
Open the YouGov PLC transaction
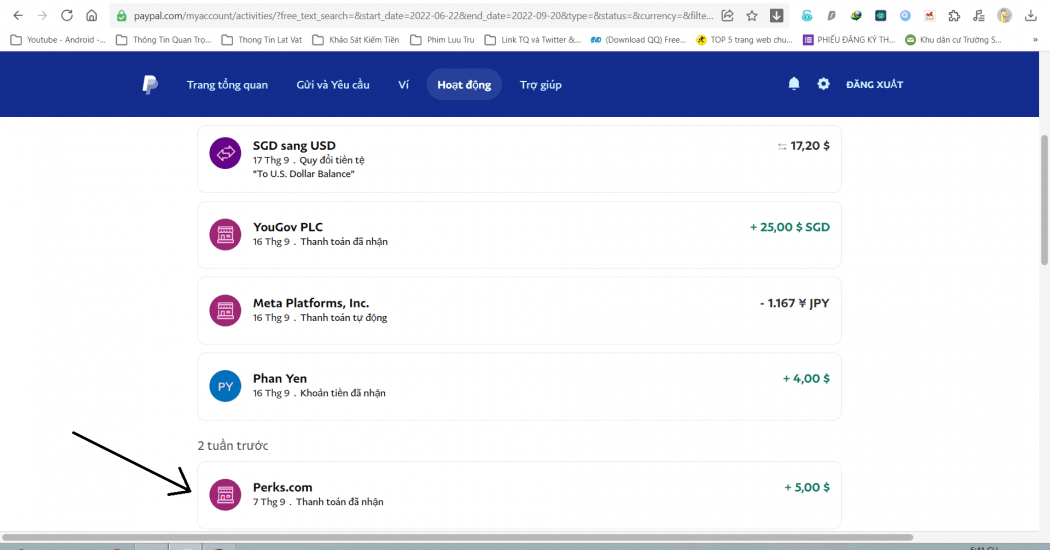(519, 235)
